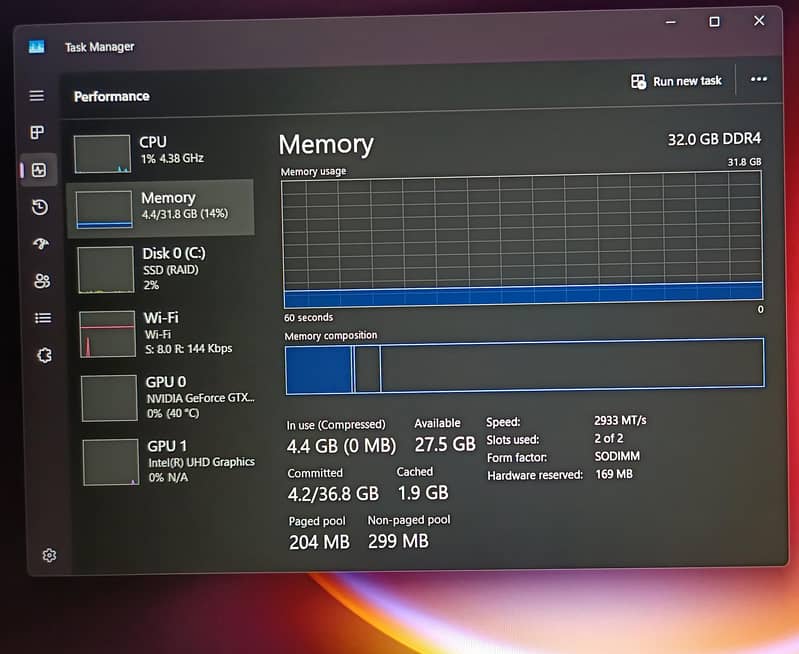Open the hamburger navigation menu
This screenshot has width=799, height=654.
pos(37,95)
